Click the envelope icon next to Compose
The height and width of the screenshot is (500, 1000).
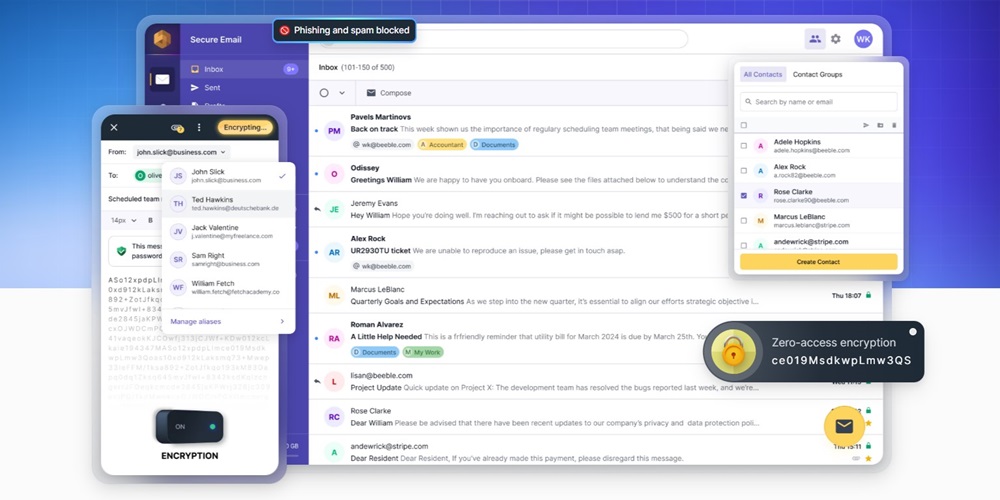click(x=371, y=93)
